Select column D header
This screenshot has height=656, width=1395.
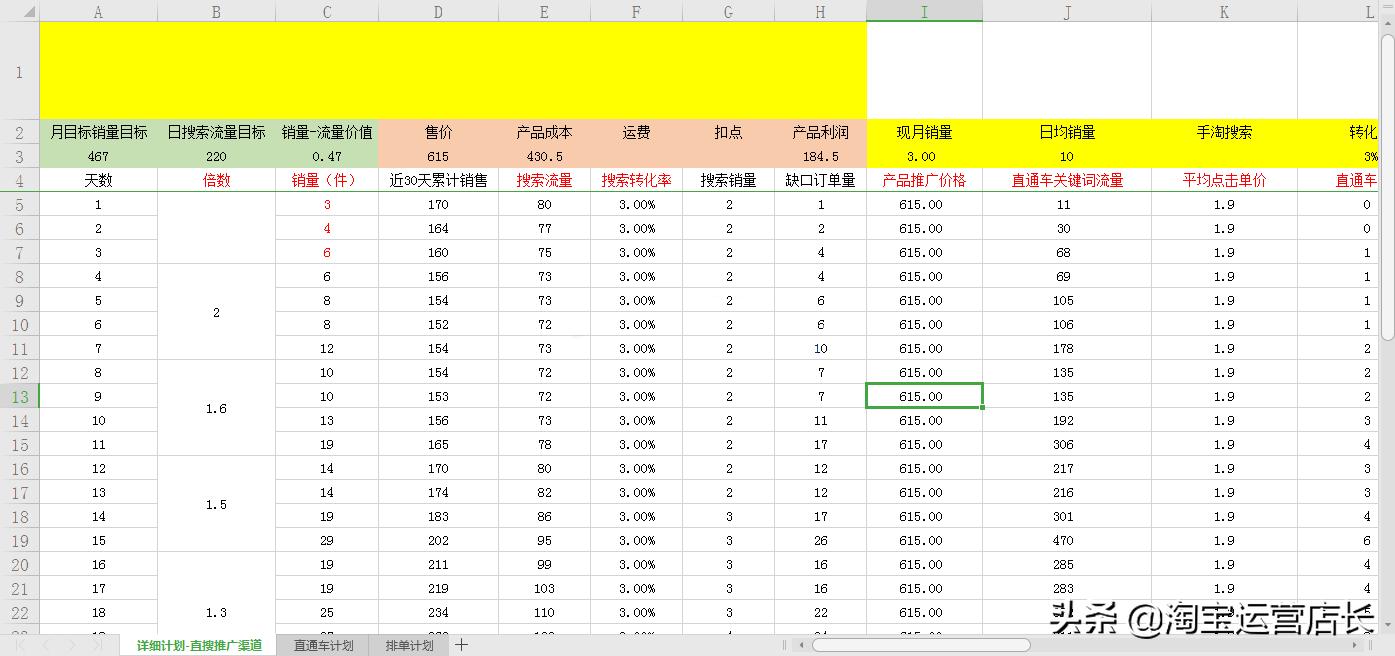point(438,11)
